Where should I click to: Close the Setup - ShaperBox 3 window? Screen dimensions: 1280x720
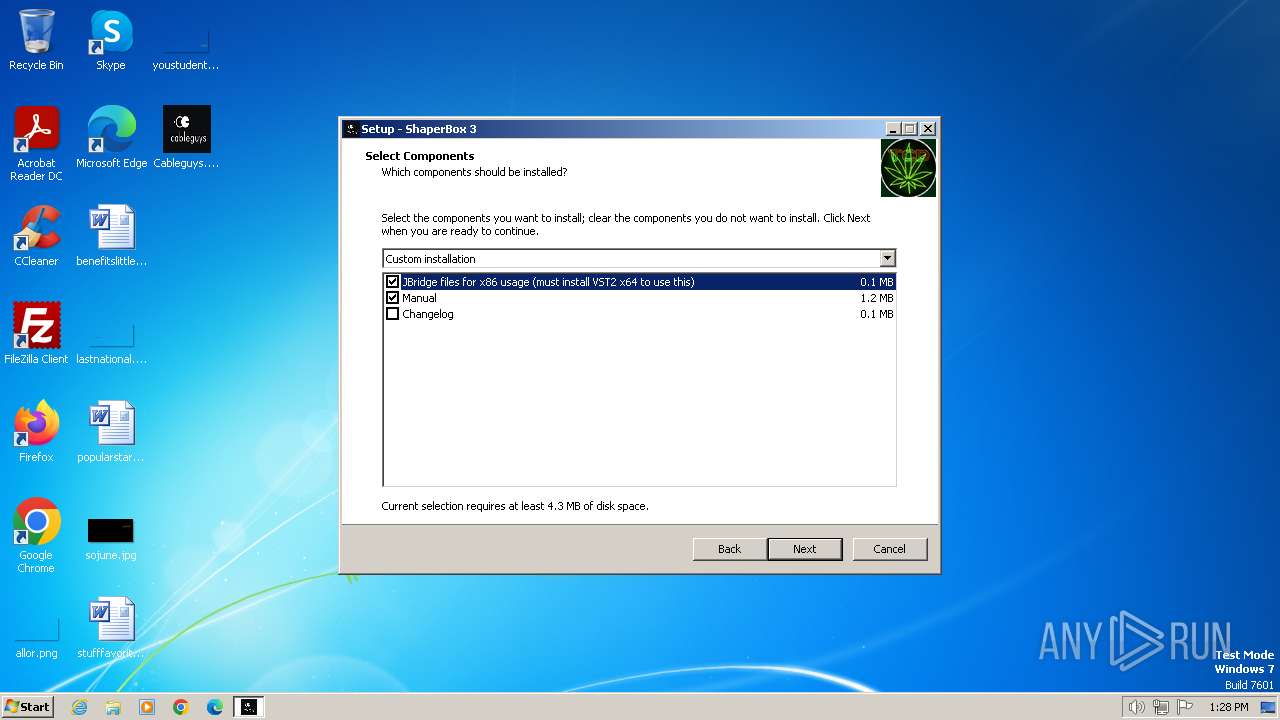coord(927,129)
